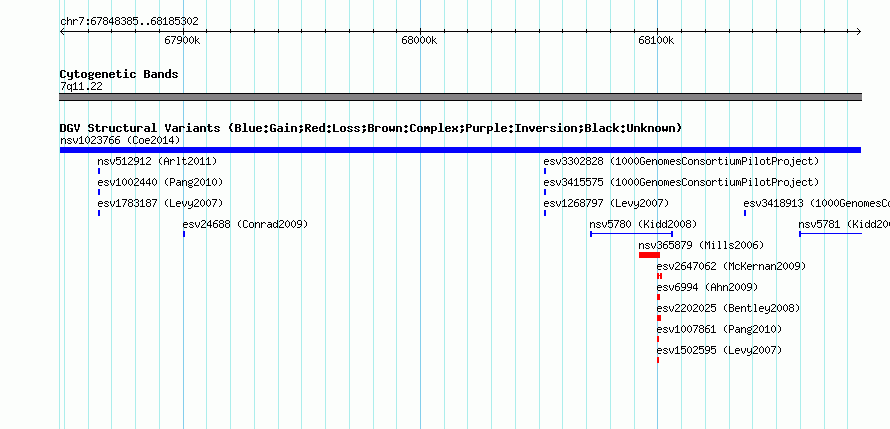Open esv1783187 (Levy2007) variant
890x429 pixels.
click(160, 203)
